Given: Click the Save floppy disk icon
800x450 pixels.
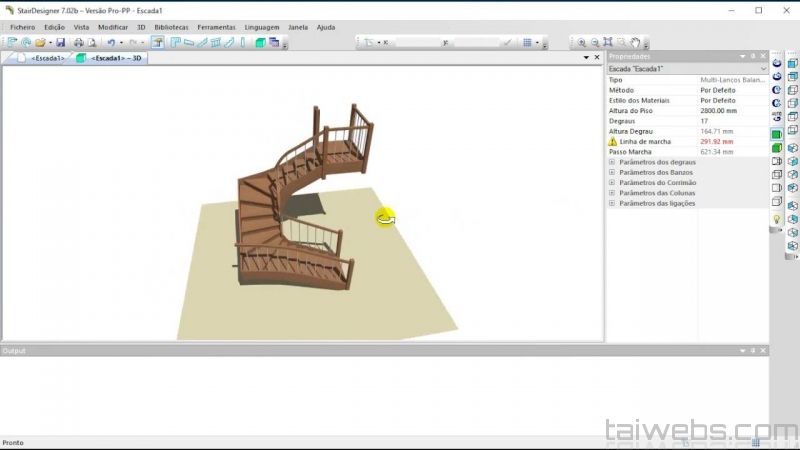Looking at the screenshot, I should (x=61, y=43).
